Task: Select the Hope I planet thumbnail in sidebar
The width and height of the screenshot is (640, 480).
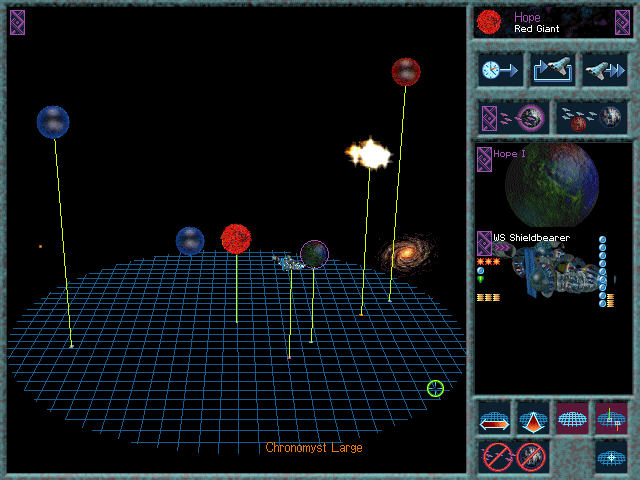Action: pyautogui.click(x=552, y=184)
